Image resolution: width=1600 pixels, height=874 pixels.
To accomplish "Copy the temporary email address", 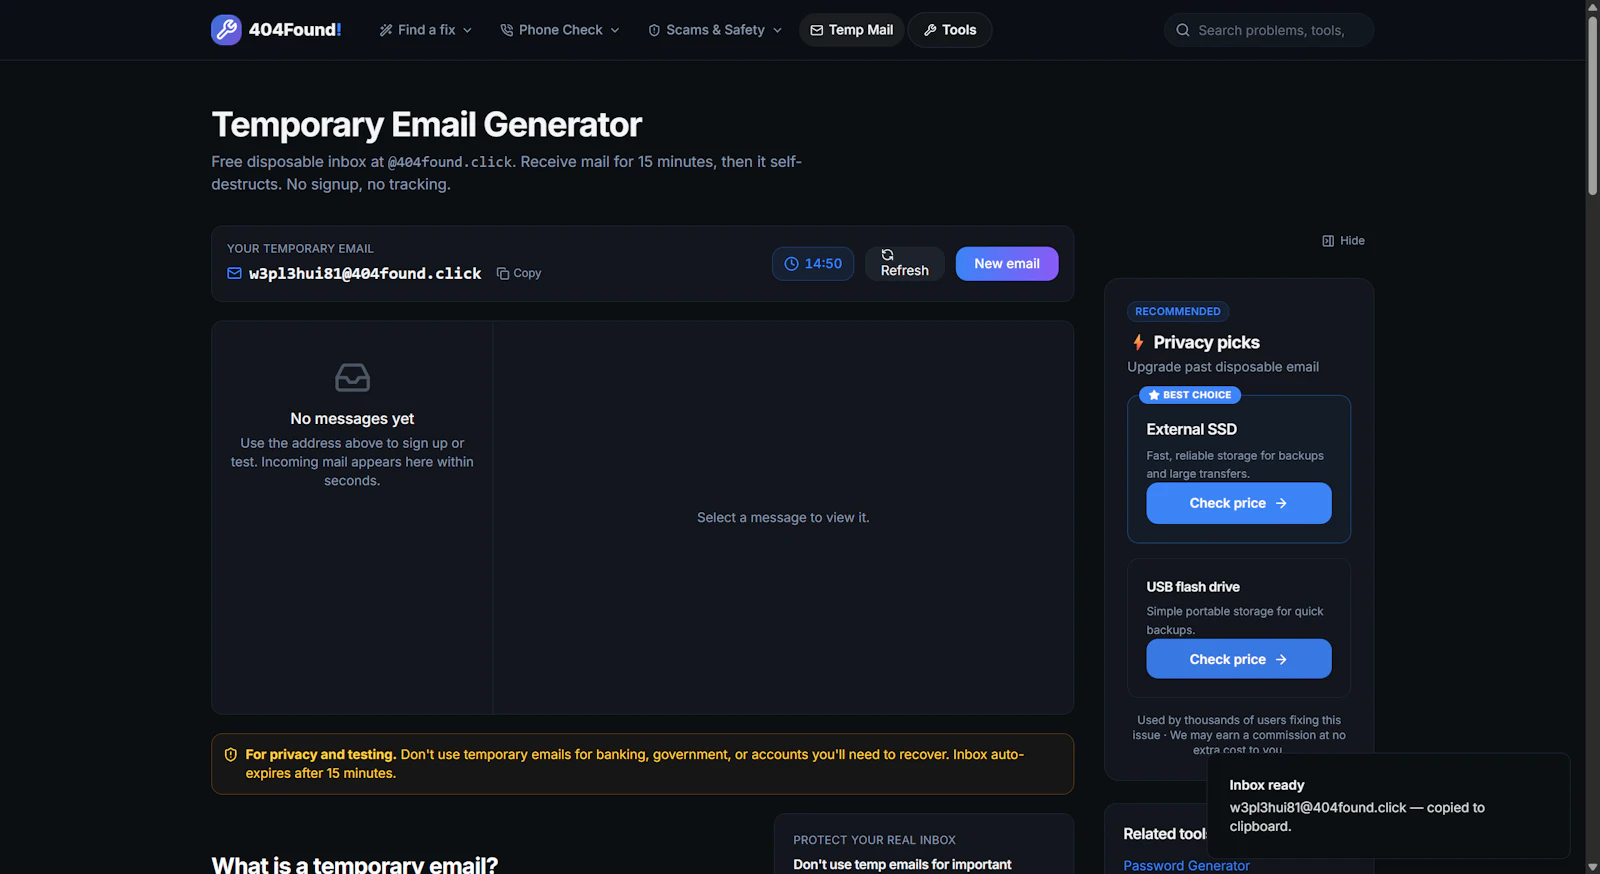I will (519, 273).
